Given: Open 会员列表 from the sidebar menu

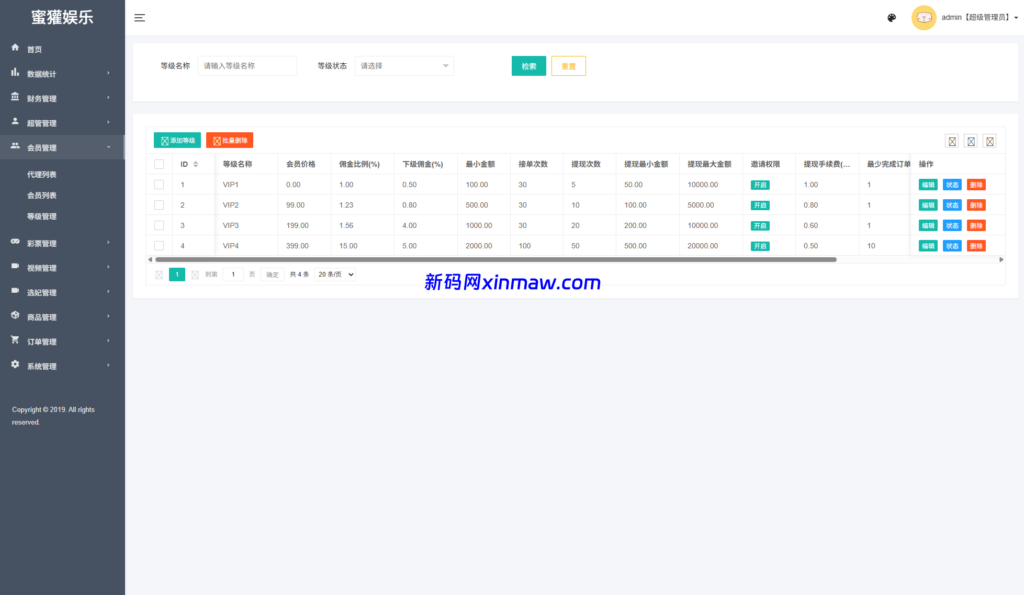Looking at the screenshot, I should coord(41,195).
